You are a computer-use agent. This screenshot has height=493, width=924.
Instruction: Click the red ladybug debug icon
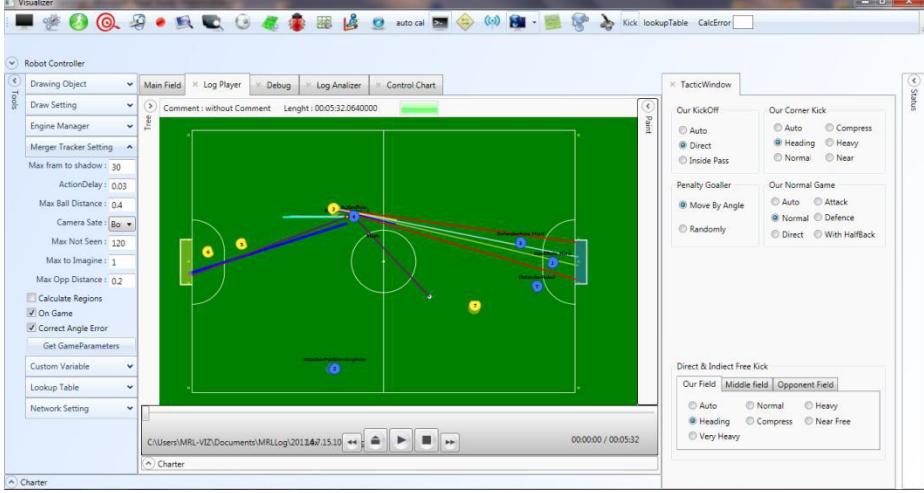tap(297, 22)
